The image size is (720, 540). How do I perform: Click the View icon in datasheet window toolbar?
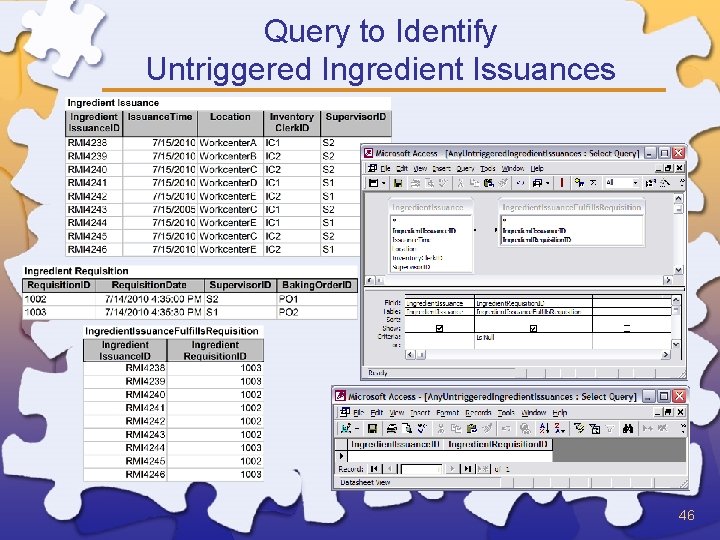pos(346,428)
